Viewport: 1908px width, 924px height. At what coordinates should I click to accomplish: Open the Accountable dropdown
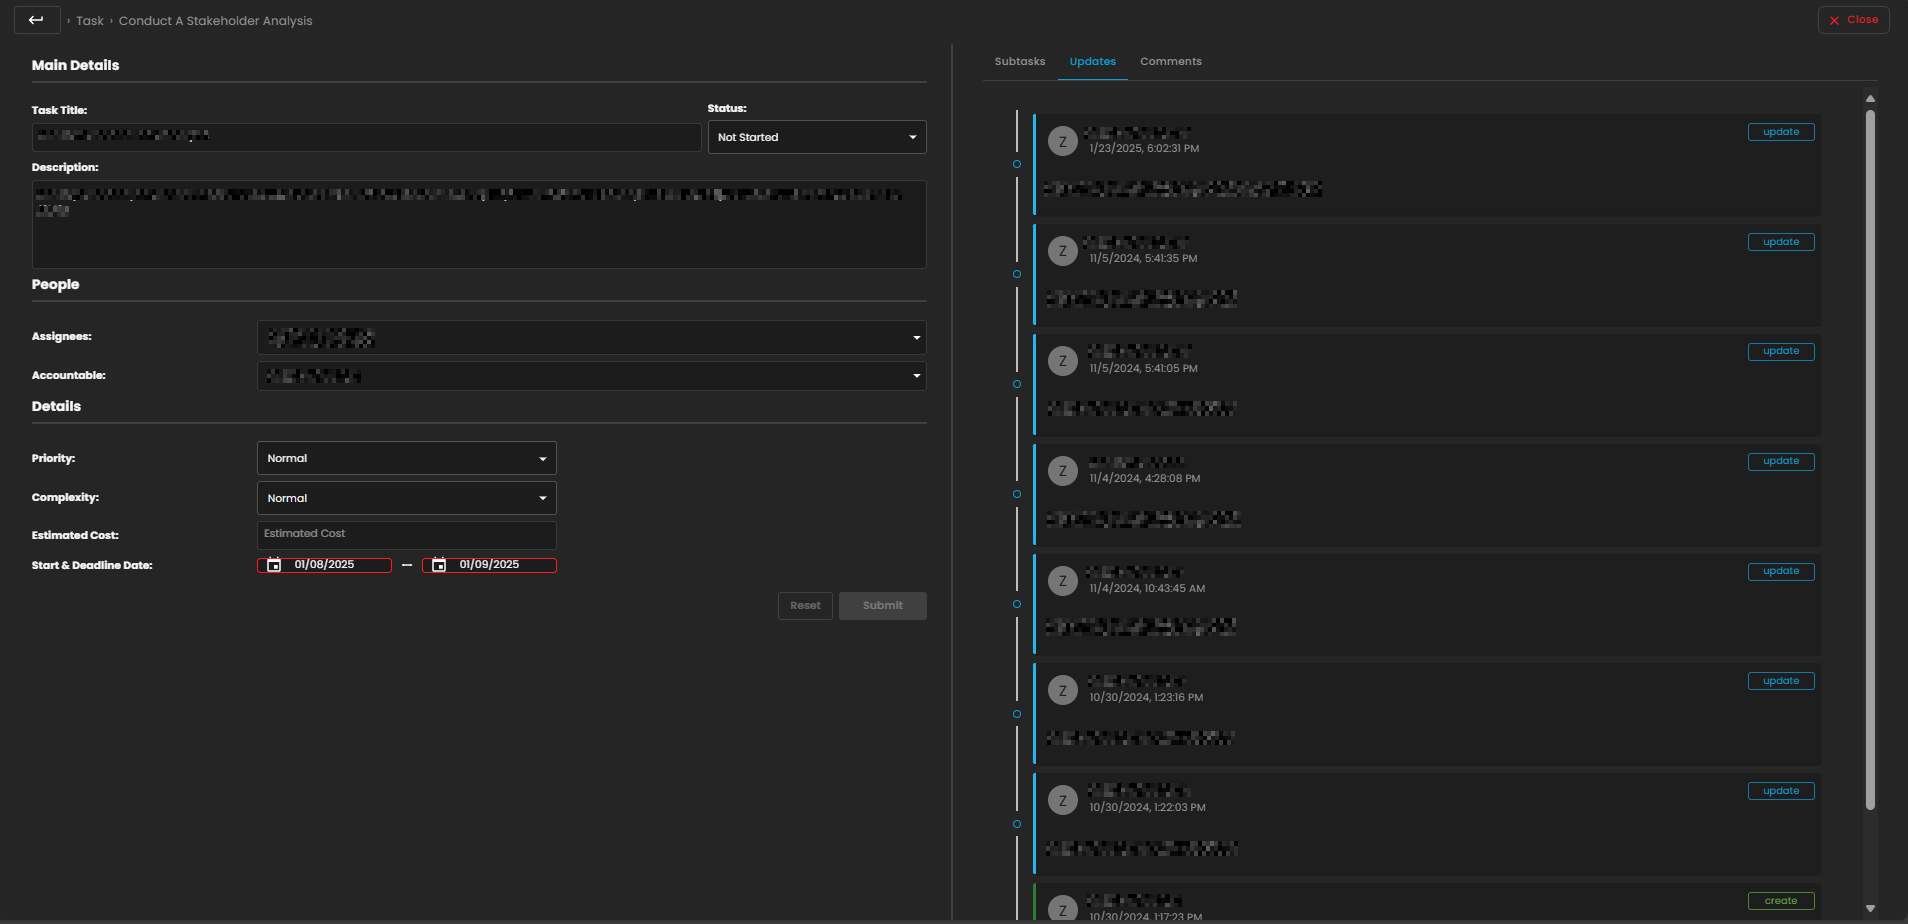coord(591,376)
